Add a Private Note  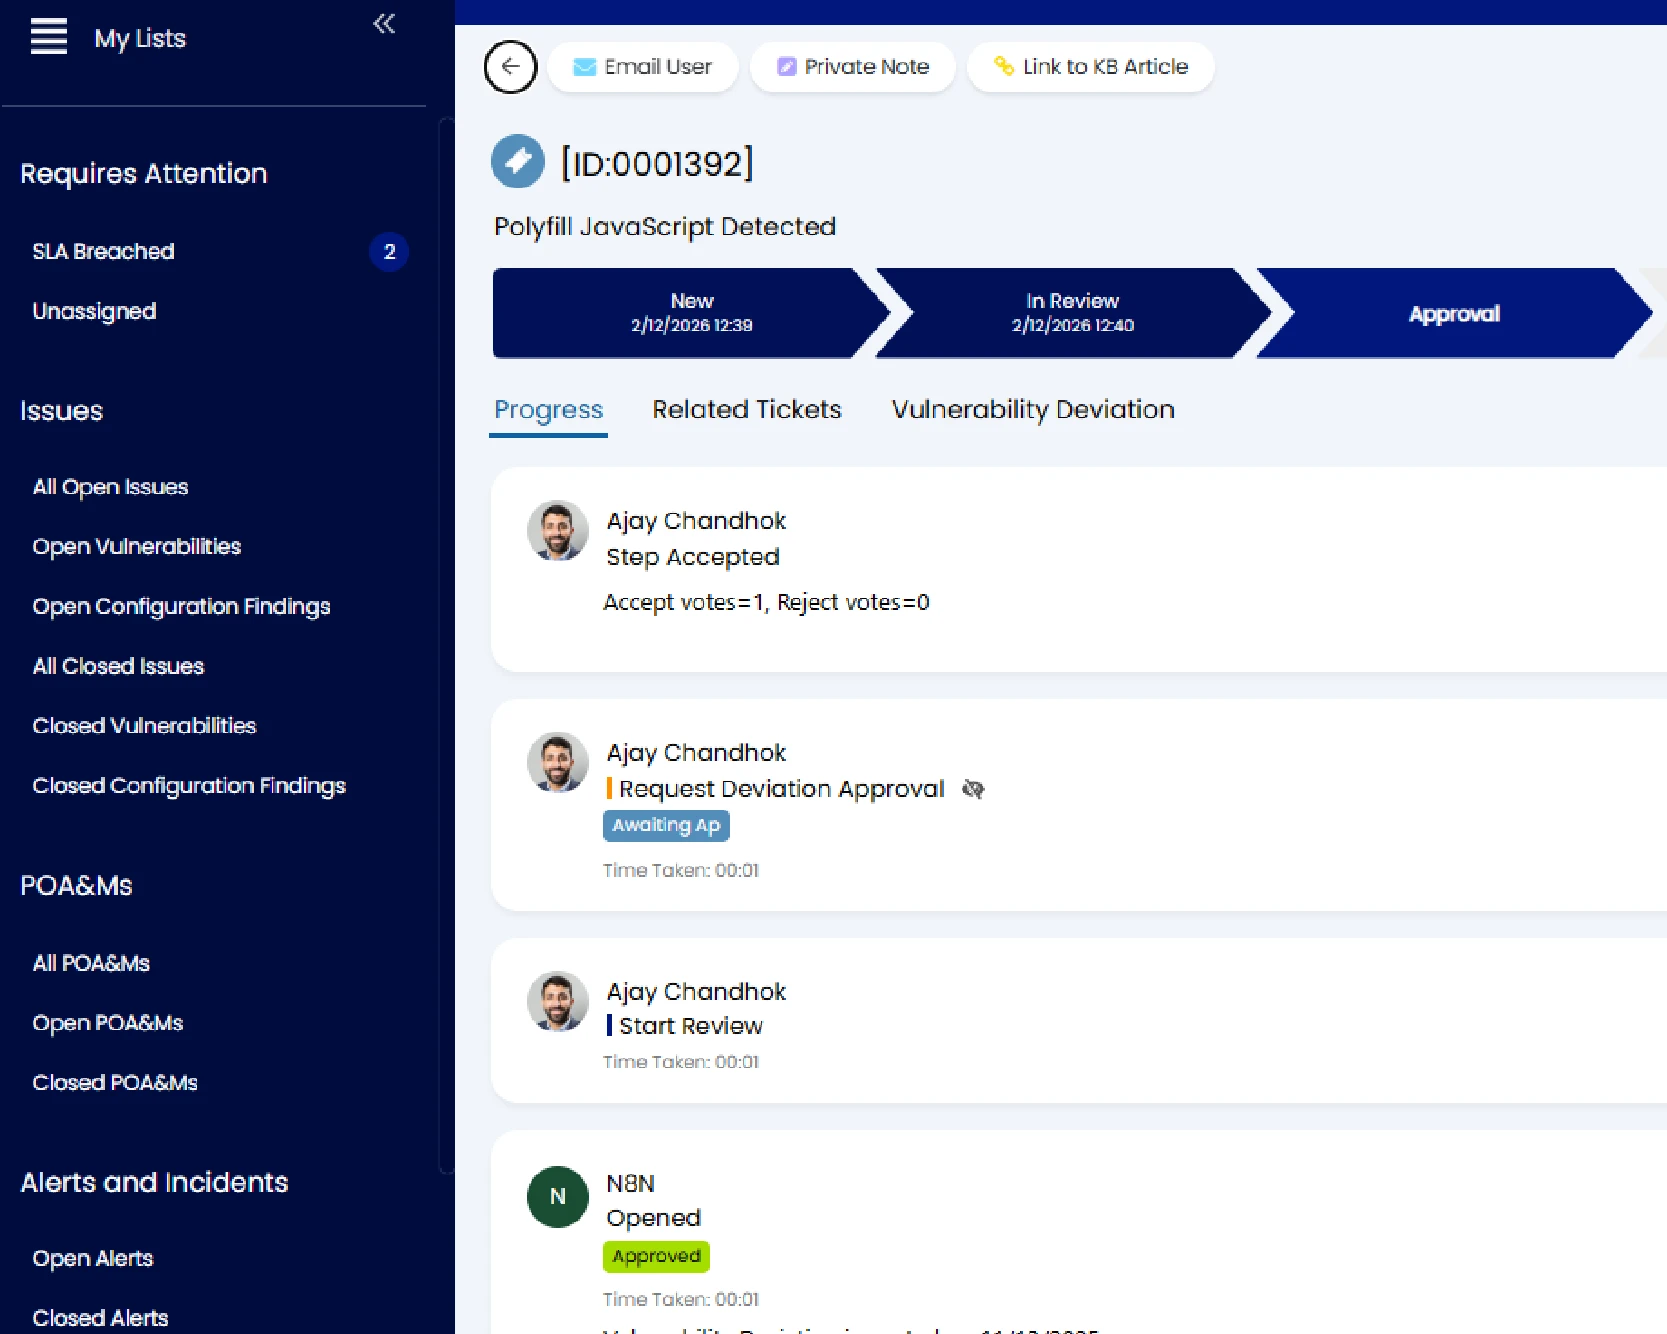tap(853, 67)
